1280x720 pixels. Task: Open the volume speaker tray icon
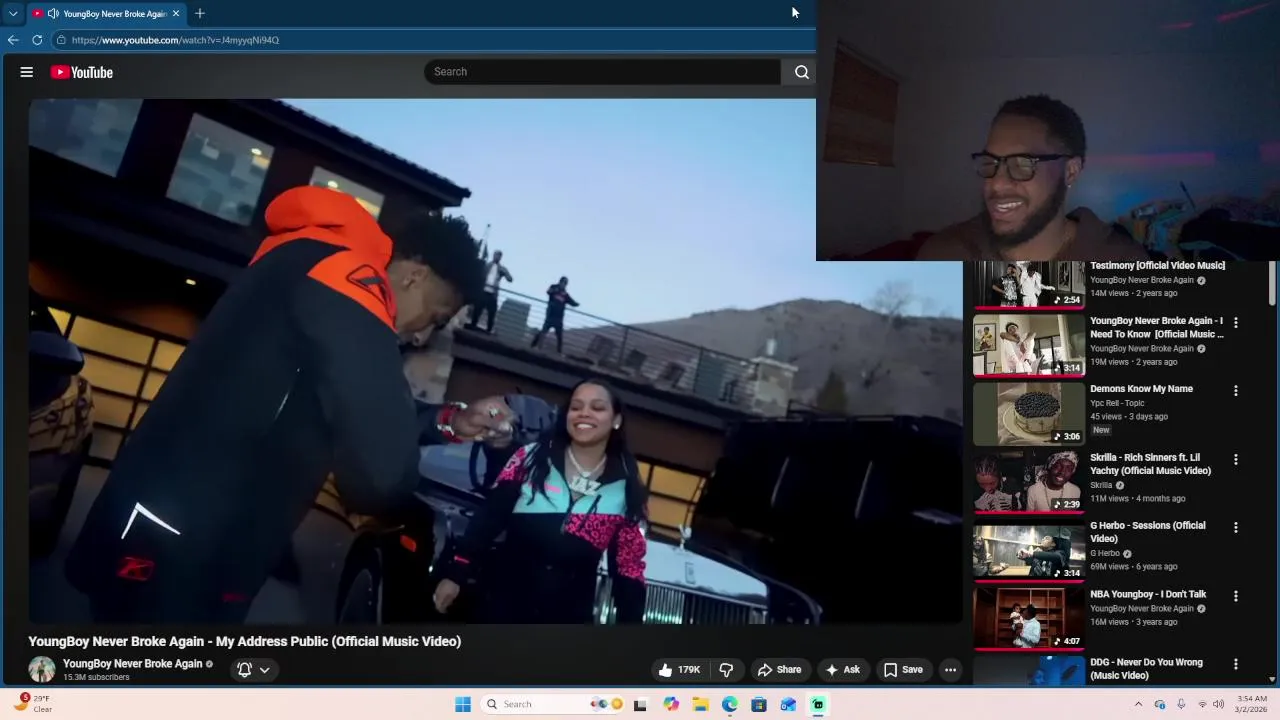pyautogui.click(x=1218, y=704)
